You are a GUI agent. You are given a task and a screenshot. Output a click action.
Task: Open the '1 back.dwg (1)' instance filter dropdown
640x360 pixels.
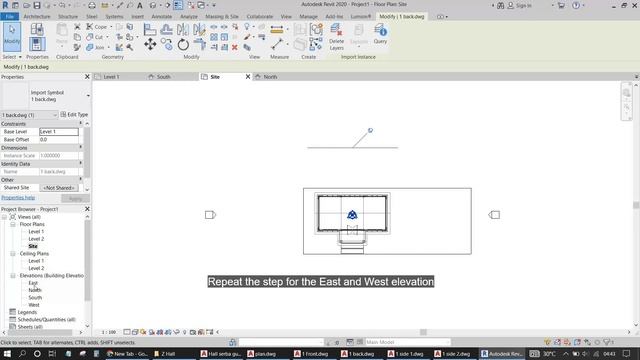point(29,115)
